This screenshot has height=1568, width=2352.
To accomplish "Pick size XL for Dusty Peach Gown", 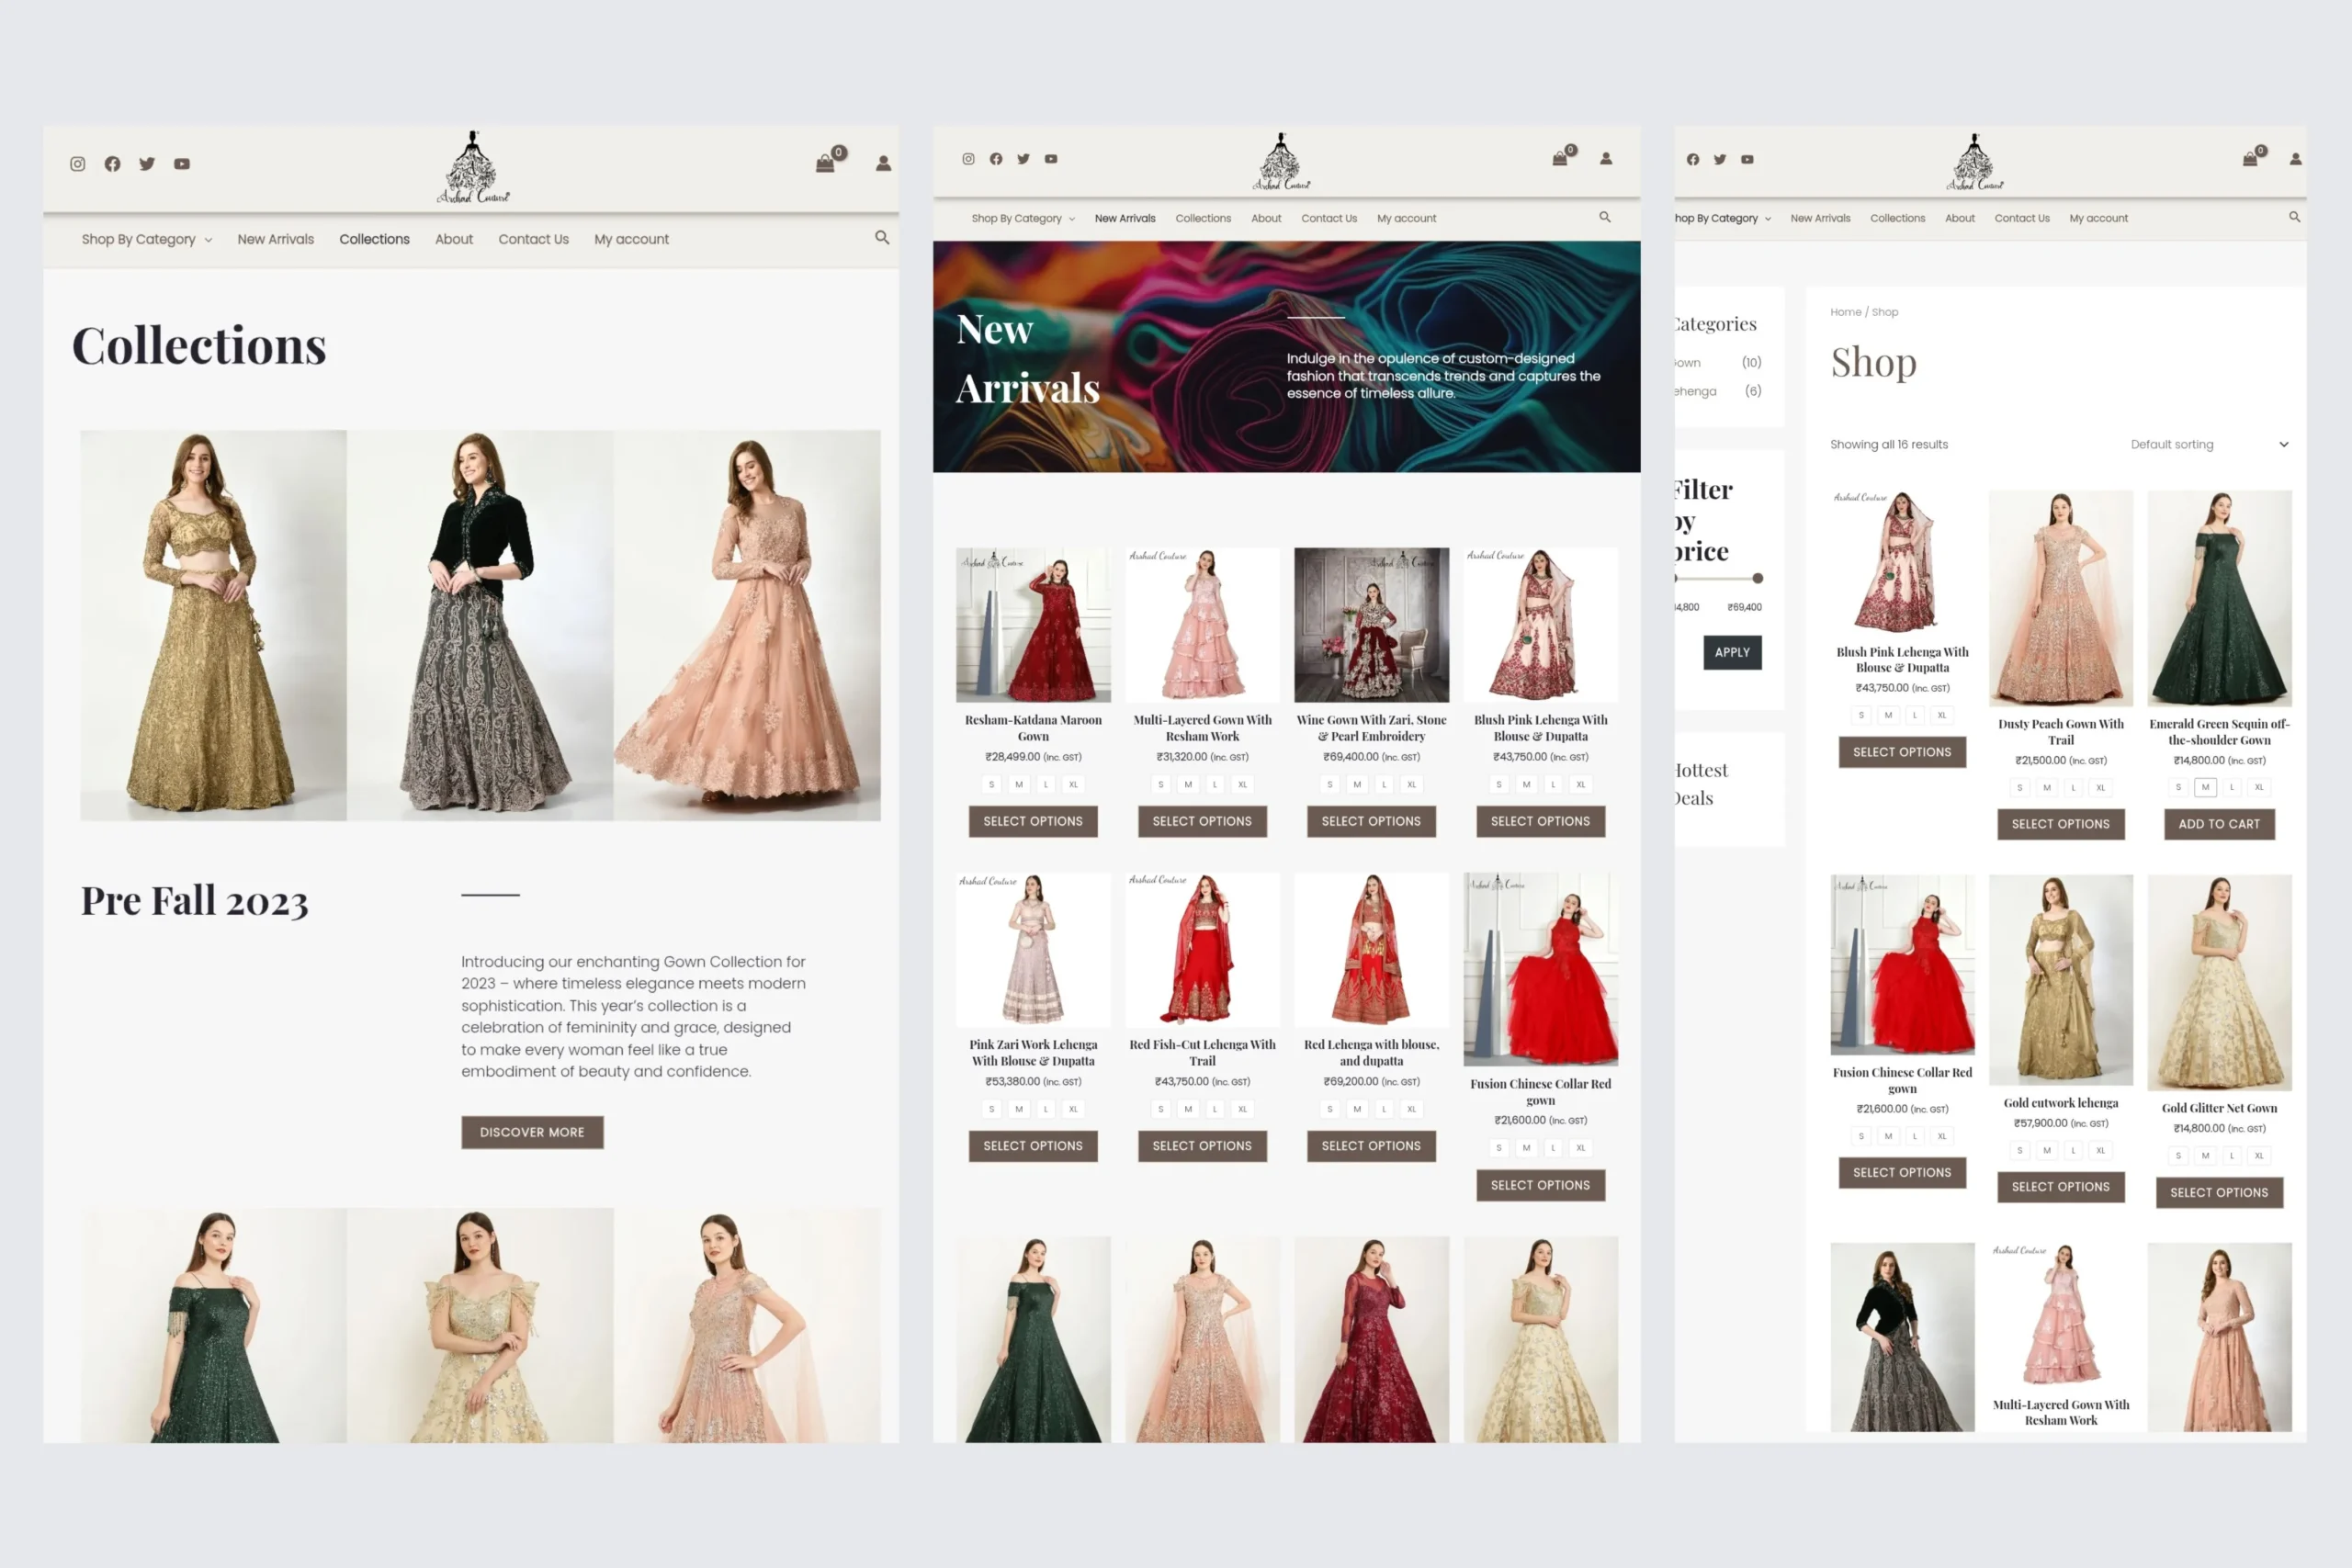I will (2100, 788).
